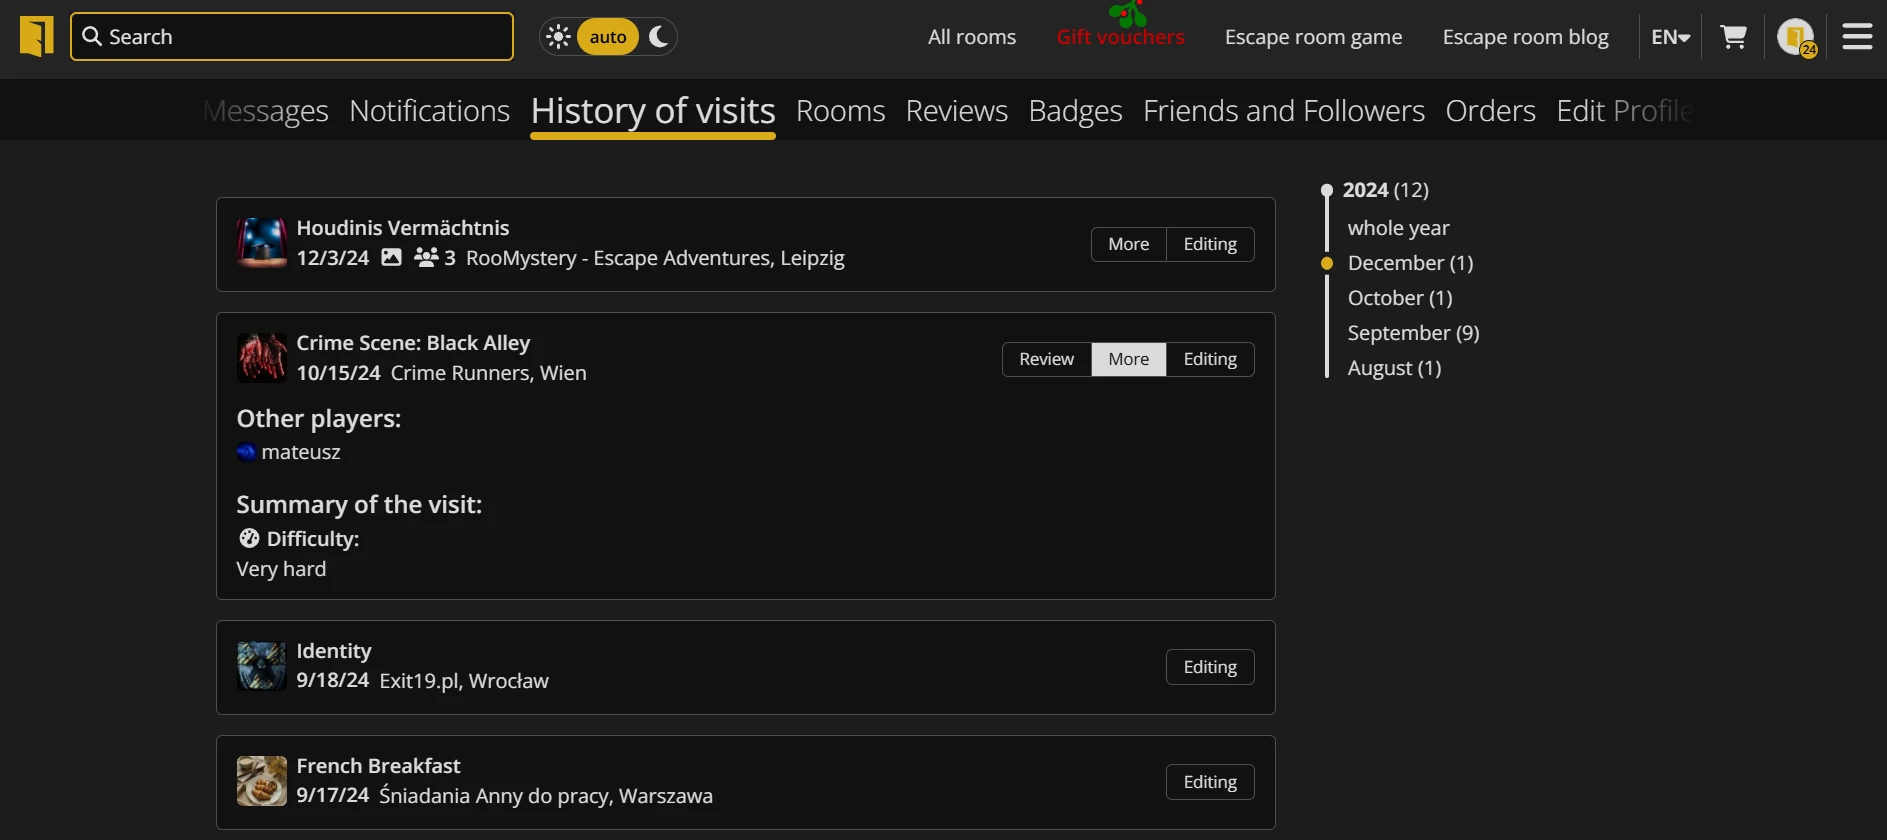Expand More on Houdinis Vermächtnis visit
Screen dimensions: 1887x840
coord(1128,244)
